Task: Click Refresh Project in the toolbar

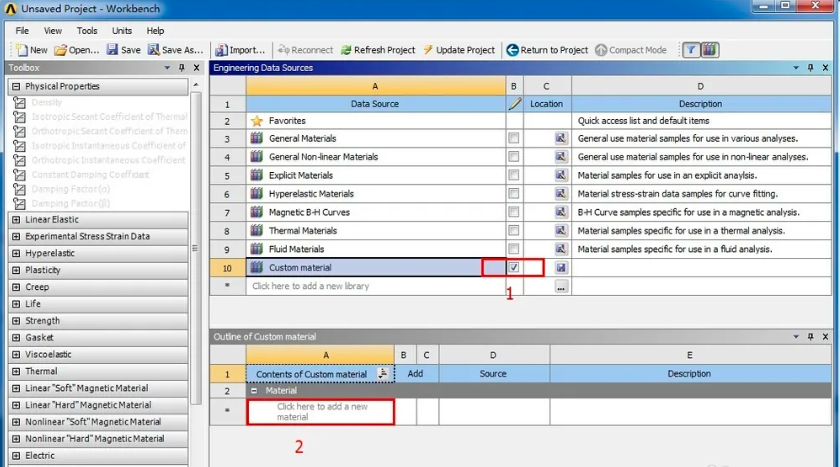Action: point(378,50)
